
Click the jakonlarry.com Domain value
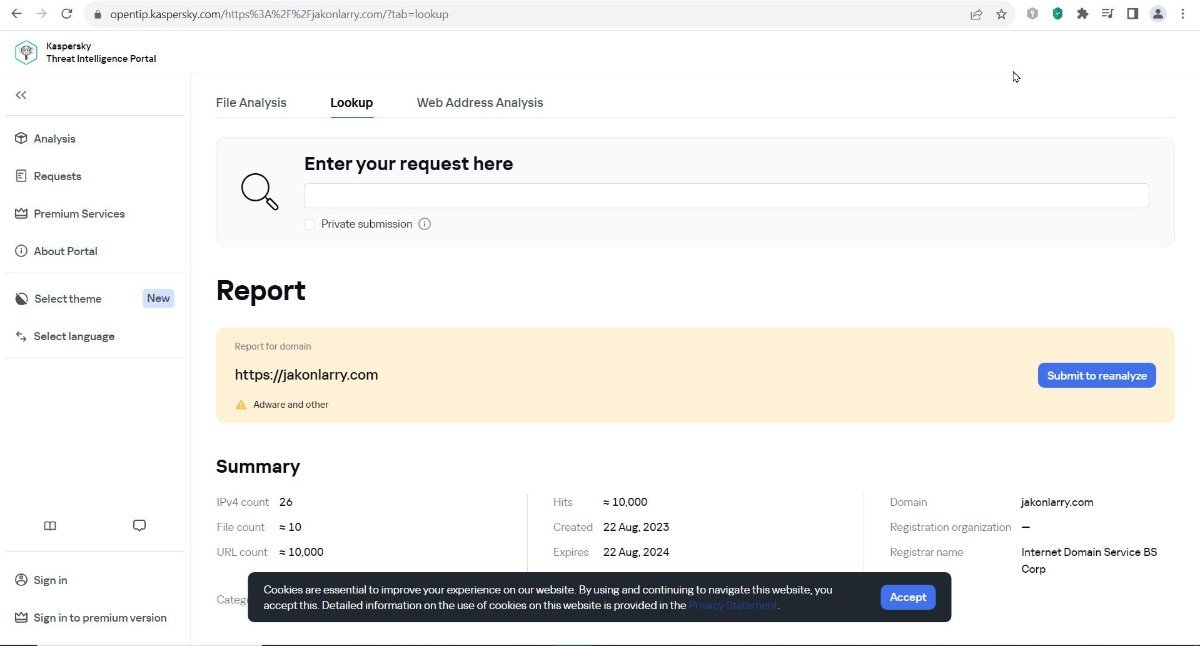click(x=1057, y=502)
